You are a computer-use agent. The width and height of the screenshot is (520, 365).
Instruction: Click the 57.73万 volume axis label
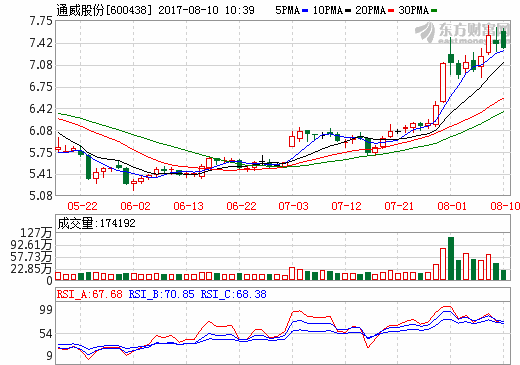31,257
